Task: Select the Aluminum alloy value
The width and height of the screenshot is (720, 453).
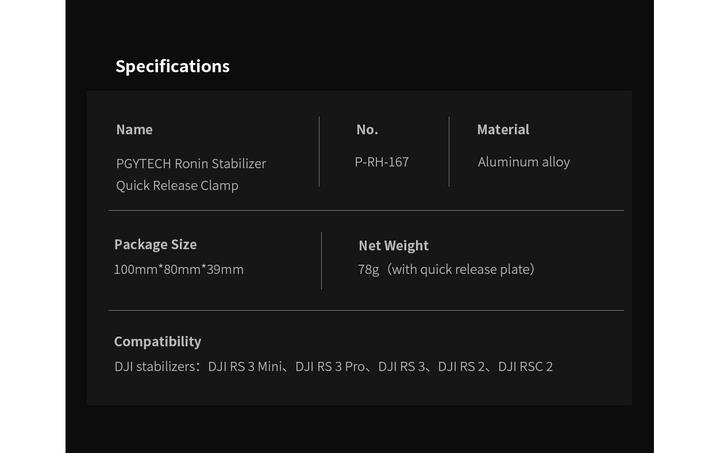Action: (x=523, y=162)
